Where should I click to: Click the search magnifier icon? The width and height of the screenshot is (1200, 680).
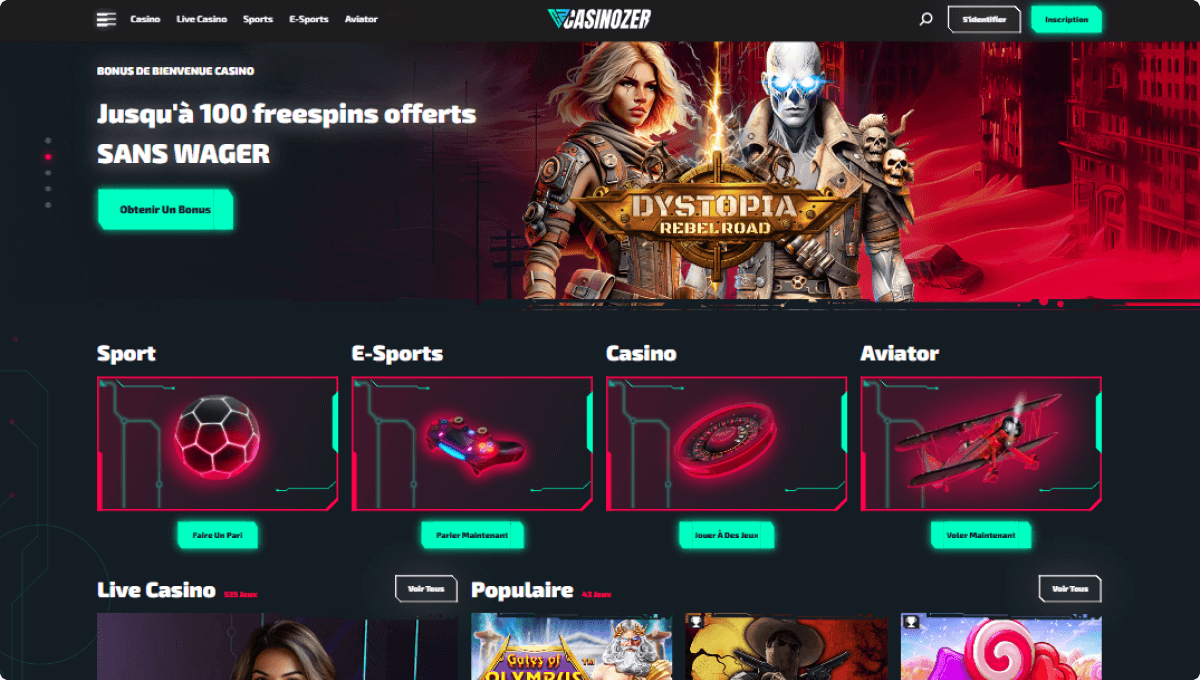tap(926, 19)
